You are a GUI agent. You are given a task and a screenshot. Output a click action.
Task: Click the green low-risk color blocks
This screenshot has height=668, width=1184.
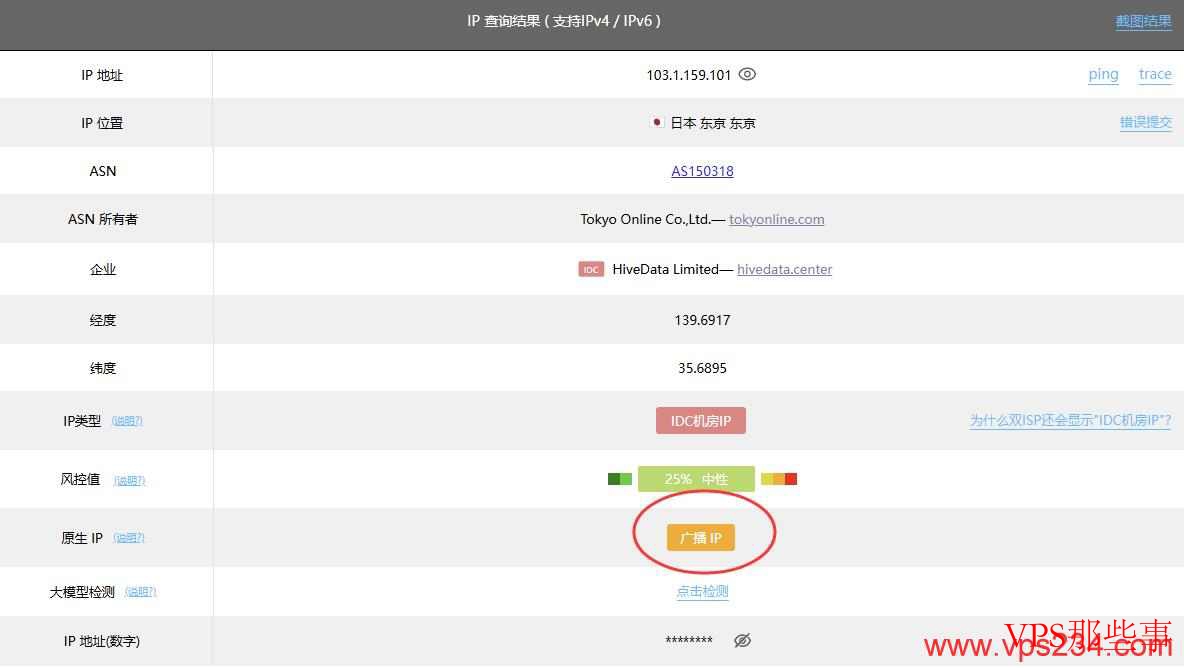point(620,479)
